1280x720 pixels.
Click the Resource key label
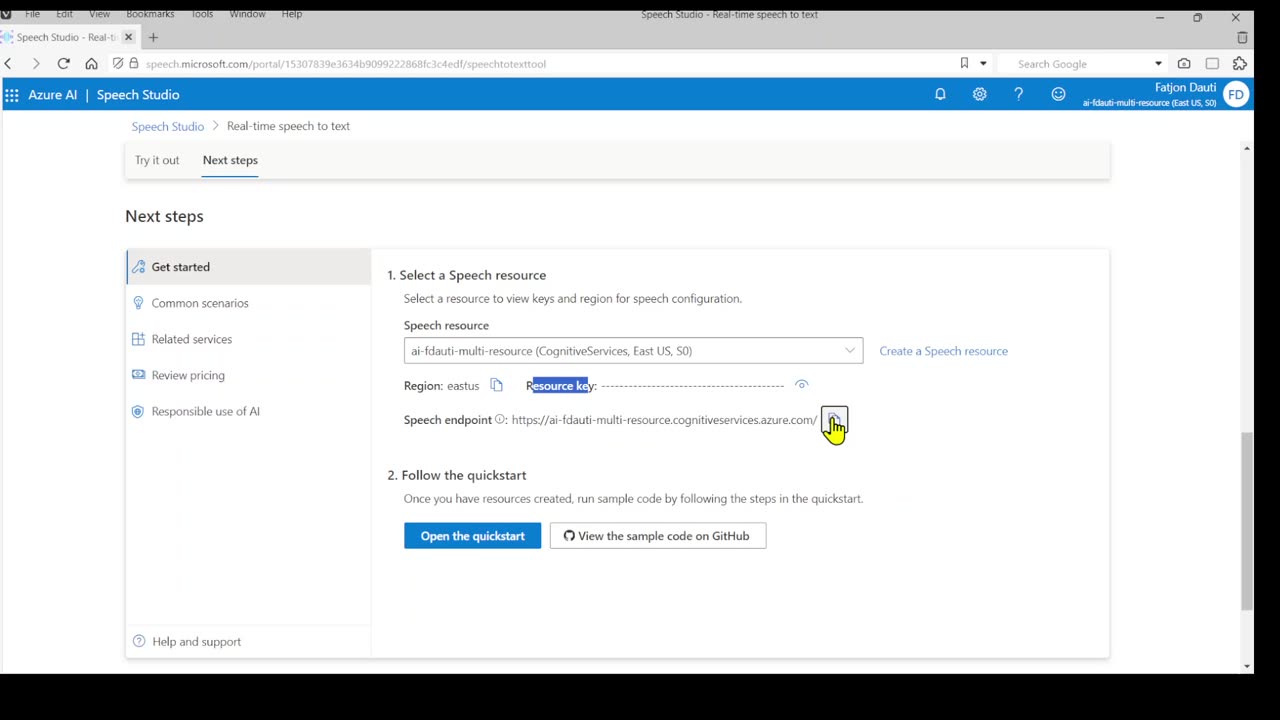click(561, 385)
